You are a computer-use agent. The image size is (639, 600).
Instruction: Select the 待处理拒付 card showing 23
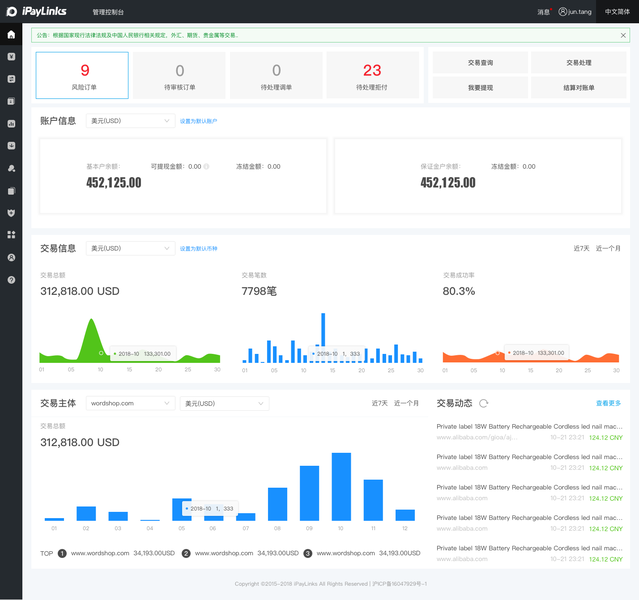372,75
